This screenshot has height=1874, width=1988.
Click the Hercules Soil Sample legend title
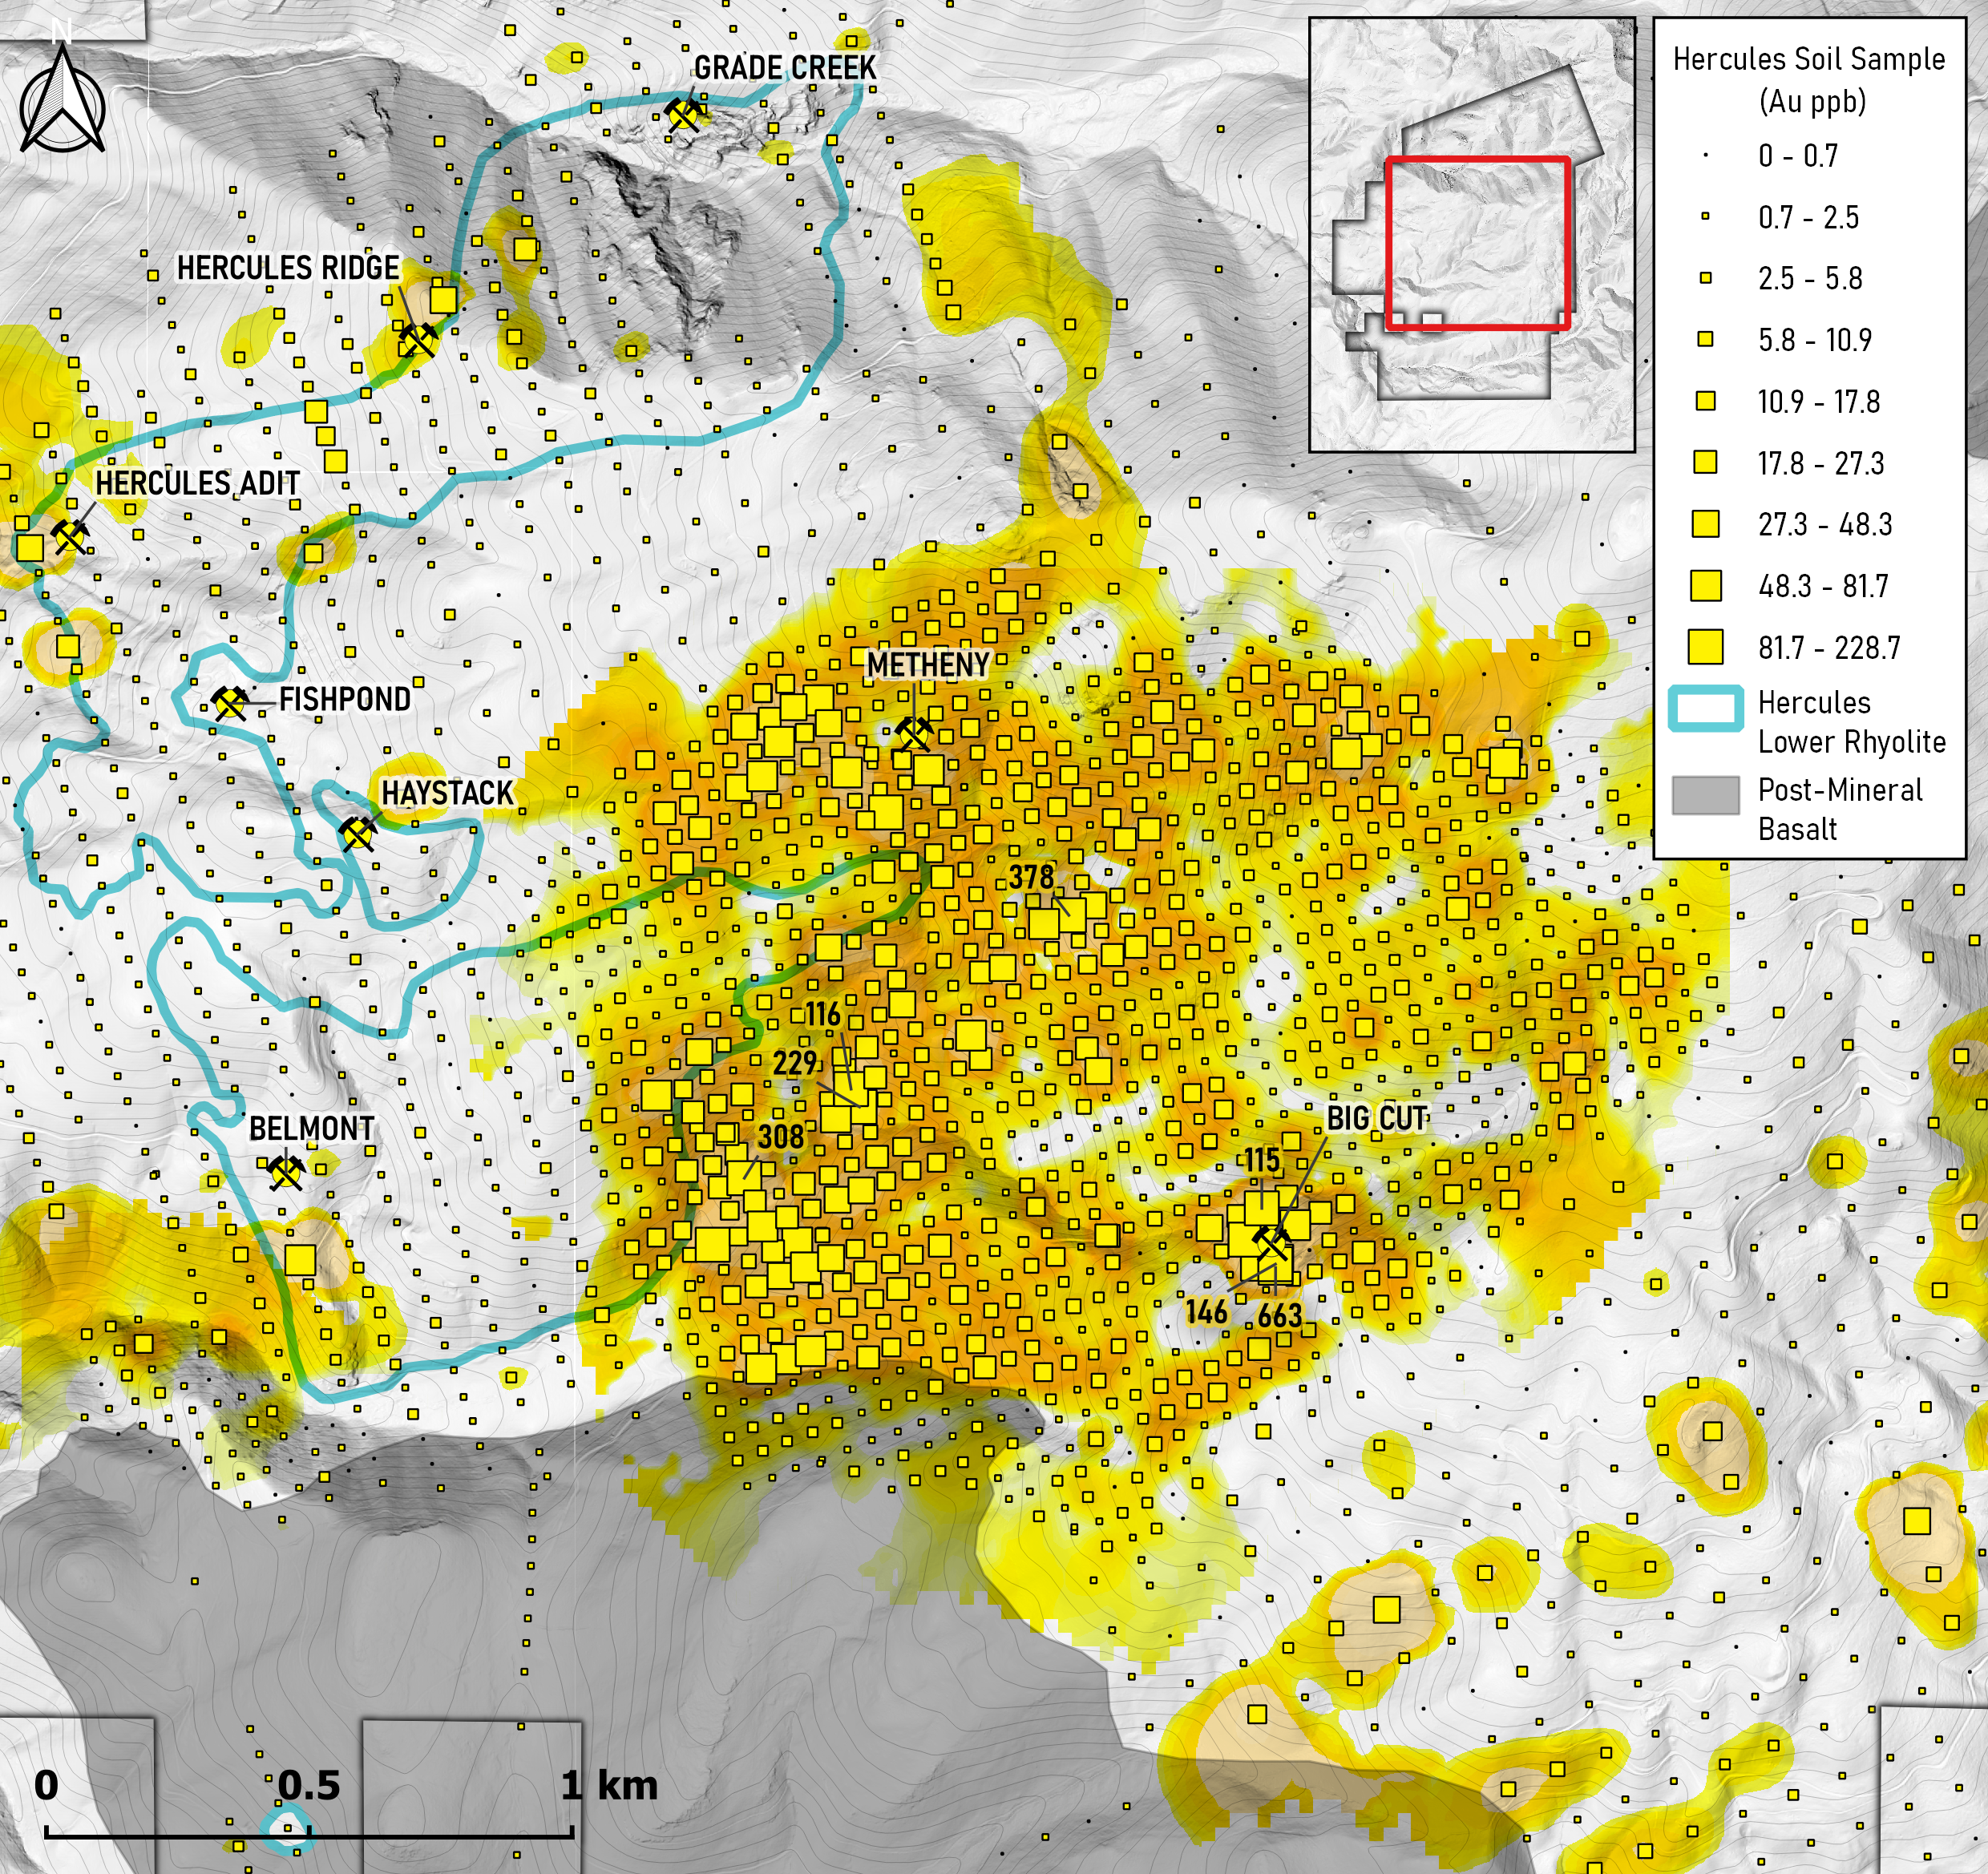coord(1809,59)
